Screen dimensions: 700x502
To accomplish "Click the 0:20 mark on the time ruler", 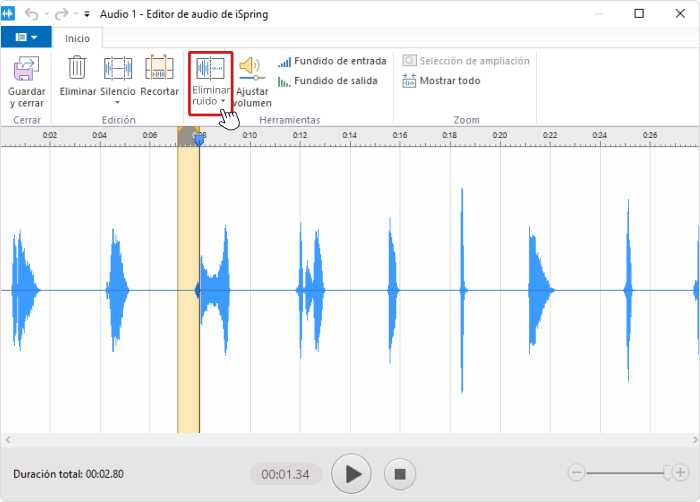I will (500, 135).
